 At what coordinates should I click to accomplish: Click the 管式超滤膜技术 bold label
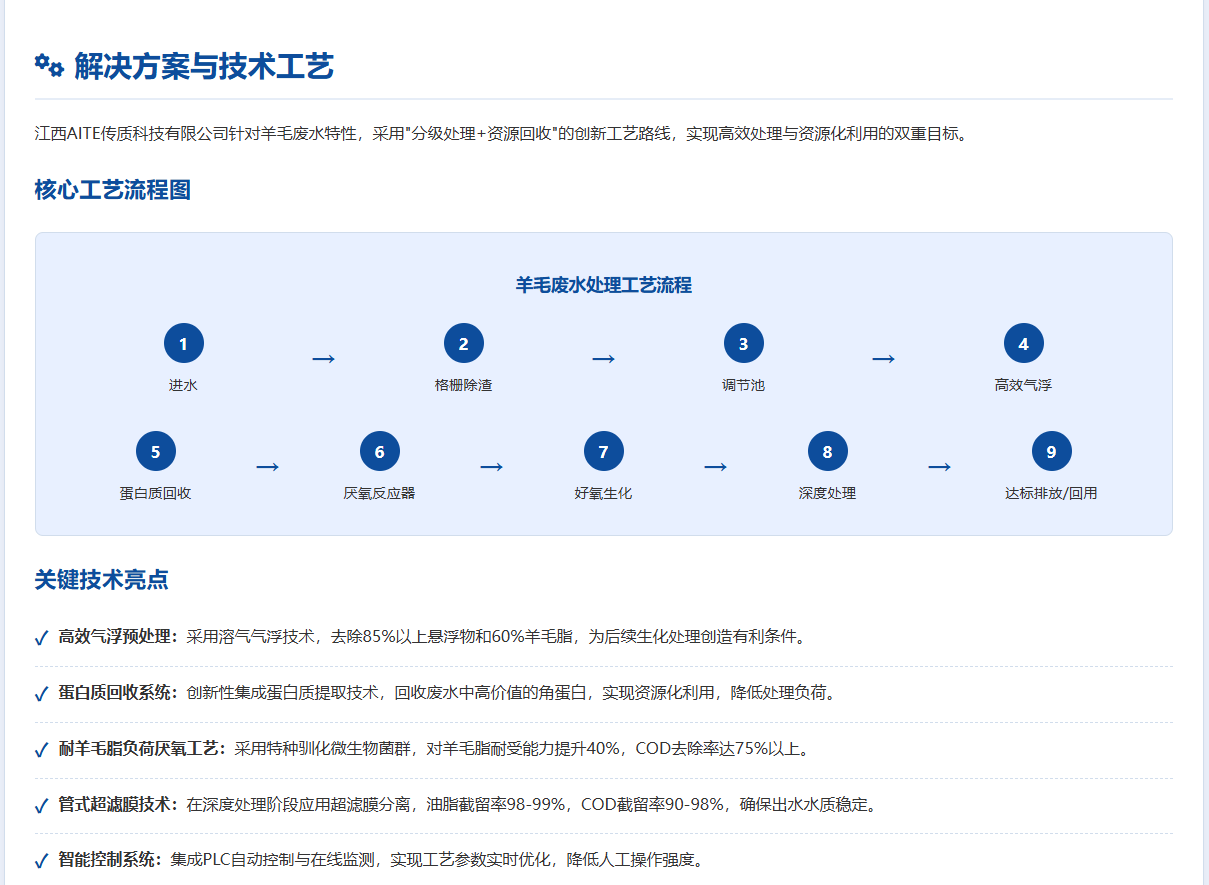tap(118, 805)
